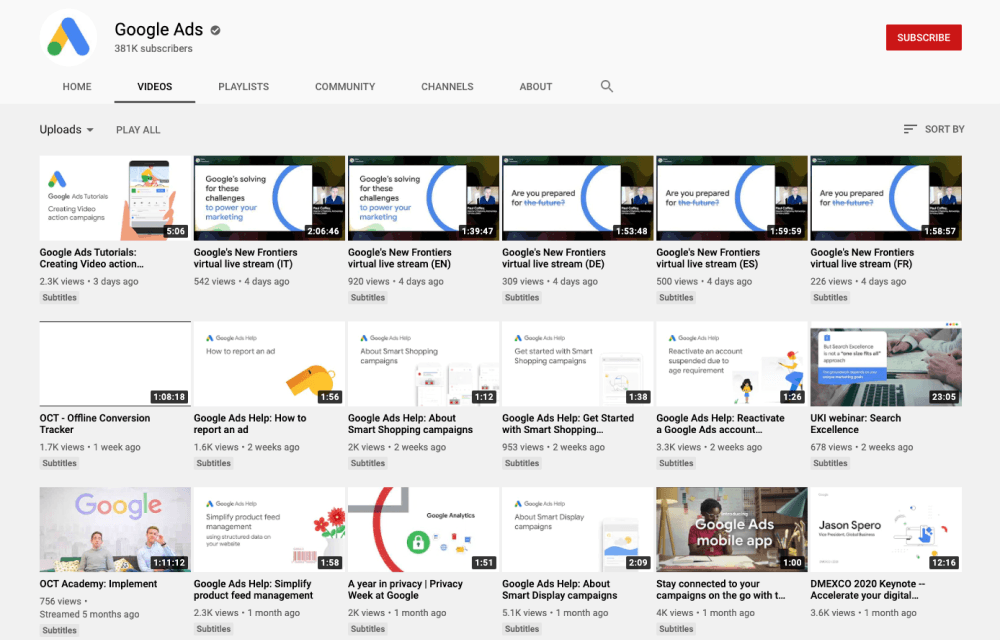Click the 1:08:18 duration on OCT video

point(169,396)
